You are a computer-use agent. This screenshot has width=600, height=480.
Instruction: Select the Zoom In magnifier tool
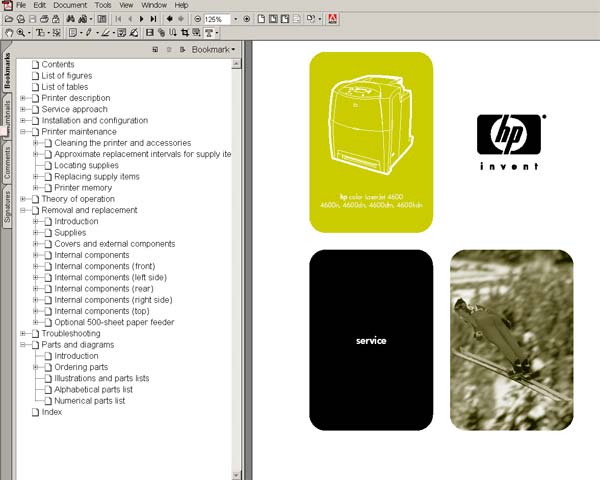click(x=21, y=33)
